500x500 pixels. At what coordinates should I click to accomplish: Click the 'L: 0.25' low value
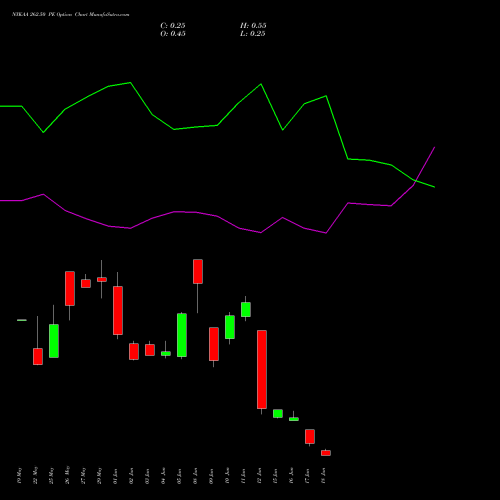[253, 34]
